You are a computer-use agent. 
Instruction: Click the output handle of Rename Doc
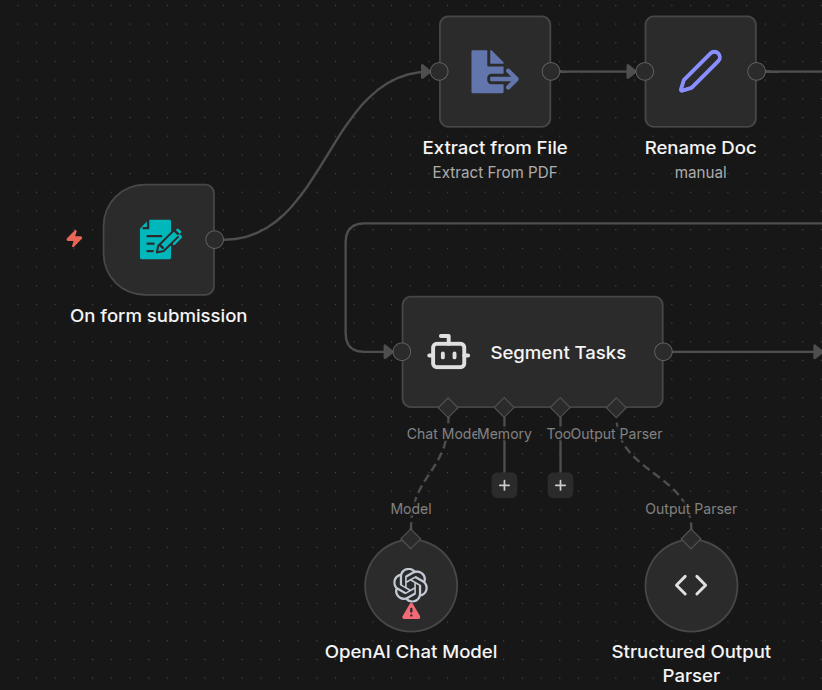(x=756, y=71)
